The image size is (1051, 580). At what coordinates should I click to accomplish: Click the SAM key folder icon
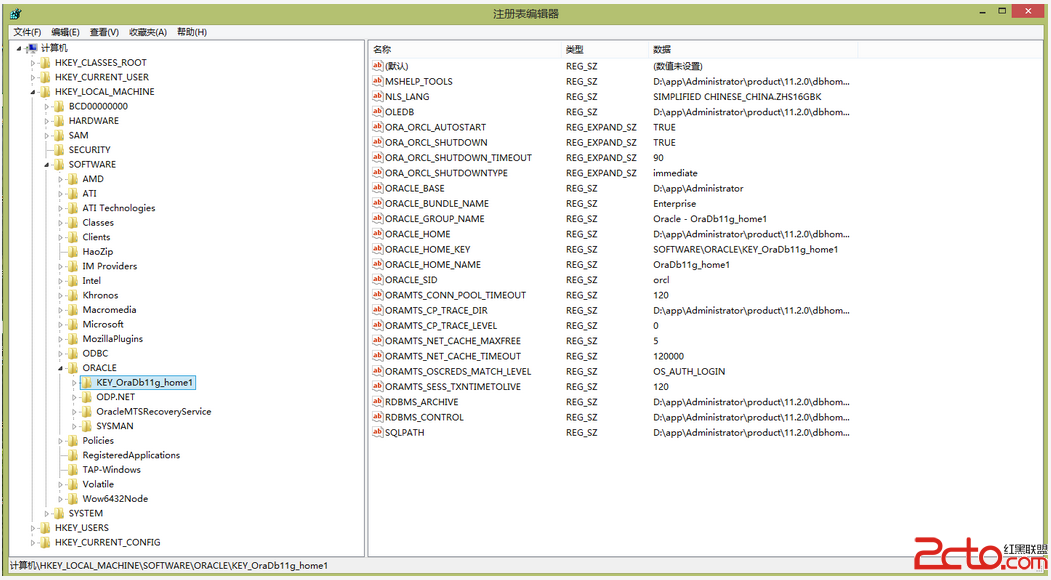[x=59, y=135]
